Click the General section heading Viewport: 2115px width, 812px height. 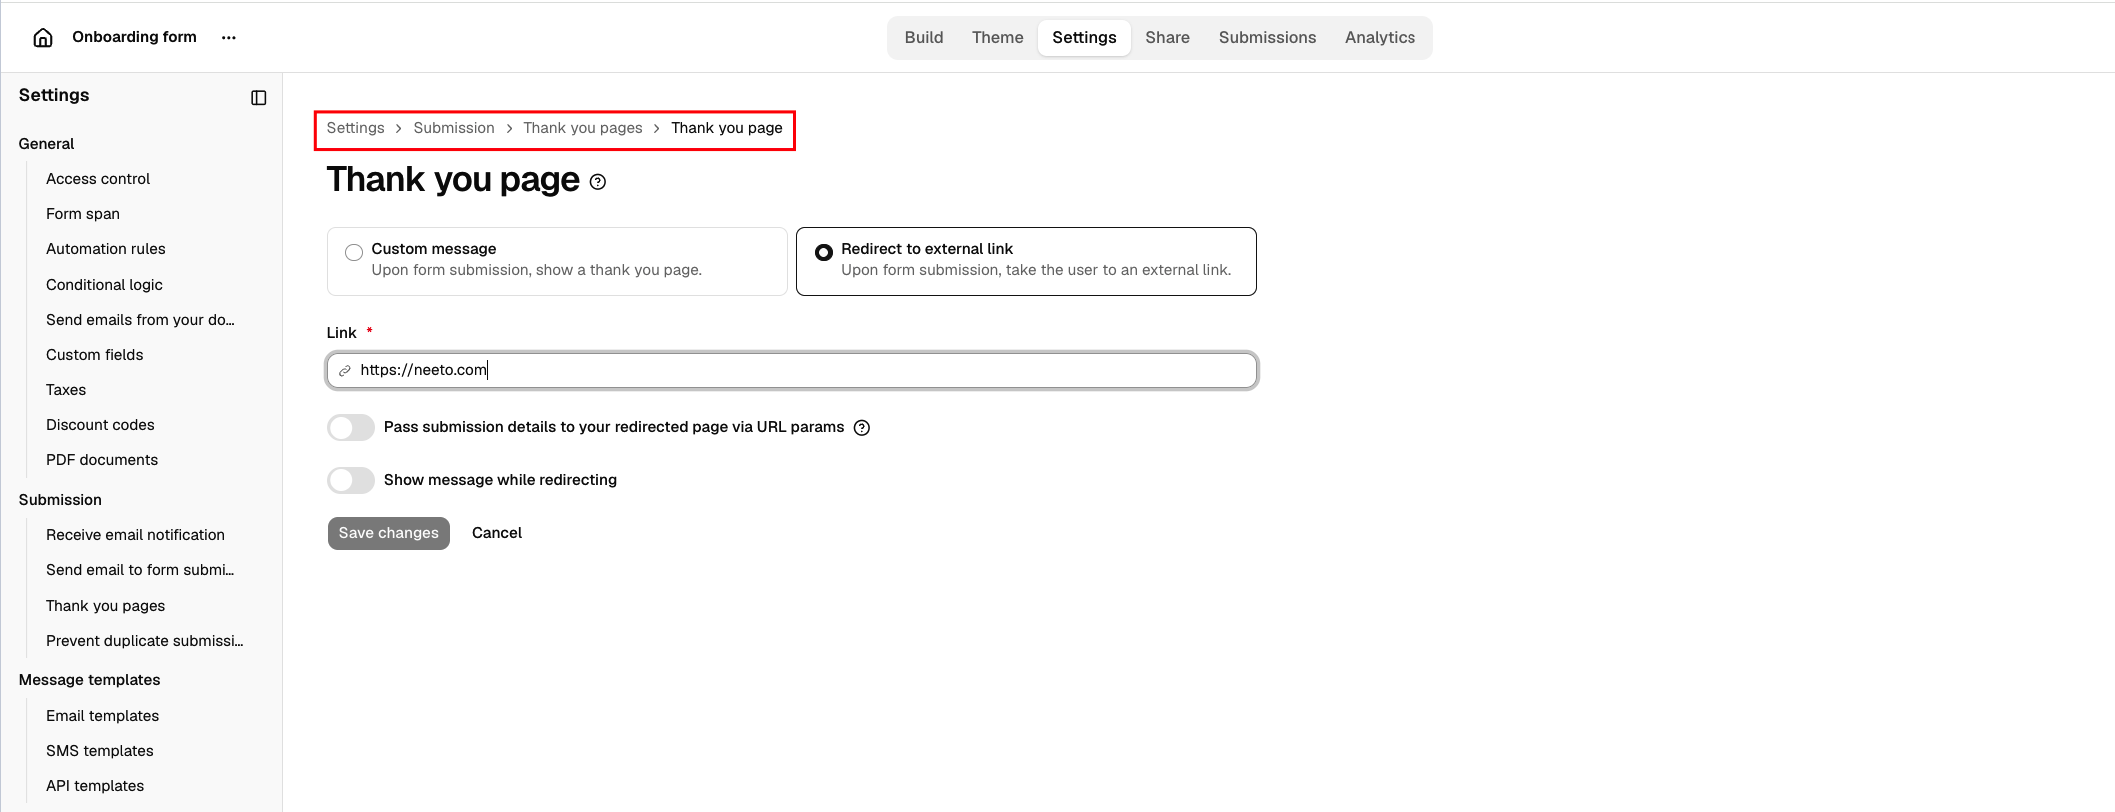(46, 144)
